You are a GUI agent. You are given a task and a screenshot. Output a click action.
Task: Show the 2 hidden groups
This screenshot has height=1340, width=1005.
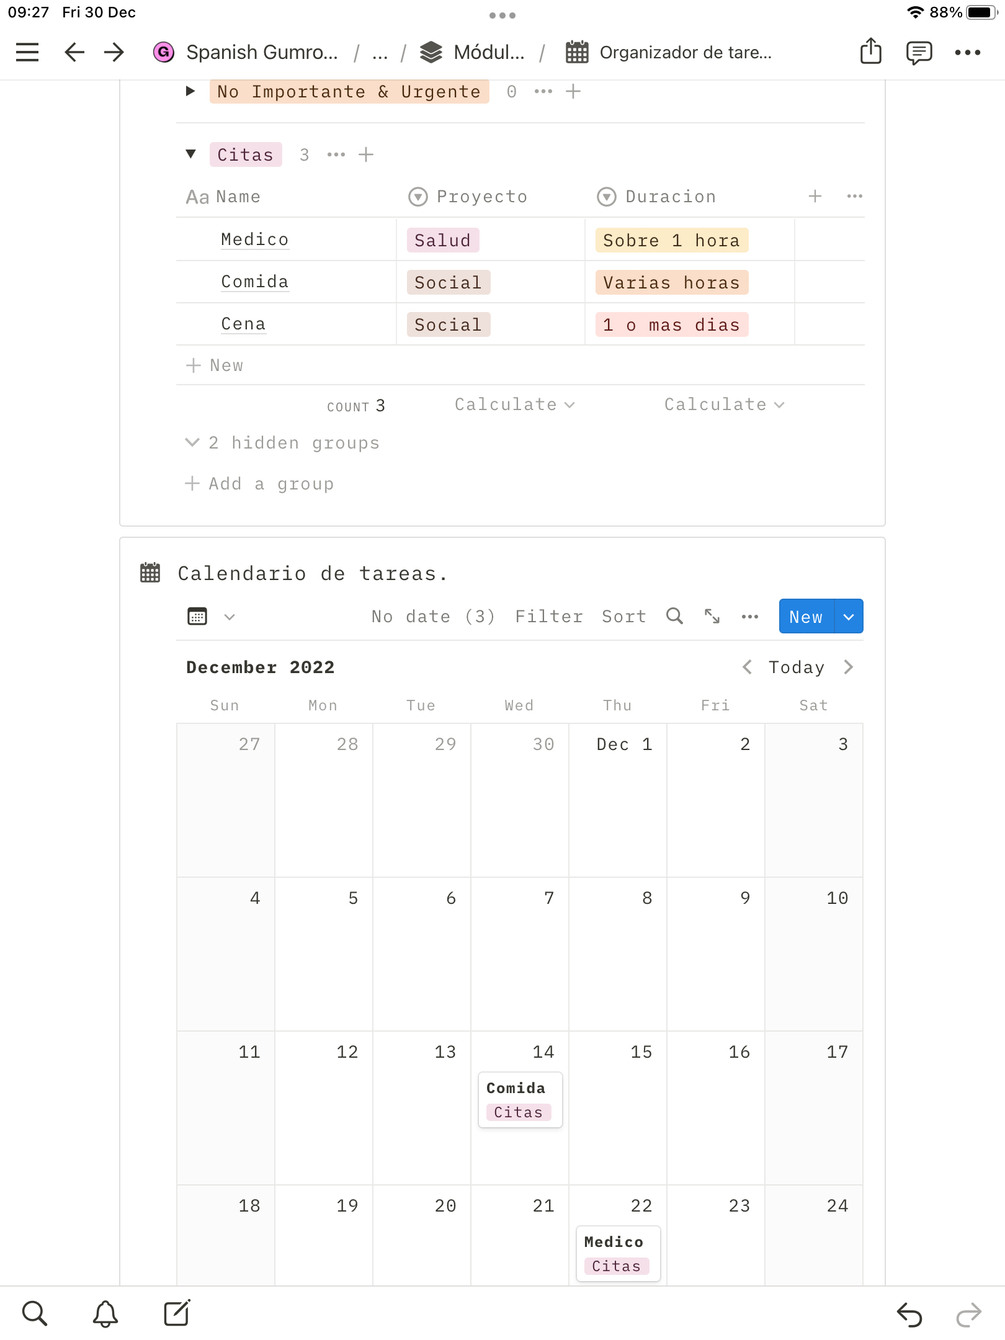pyautogui.click(x=283, y=443)
